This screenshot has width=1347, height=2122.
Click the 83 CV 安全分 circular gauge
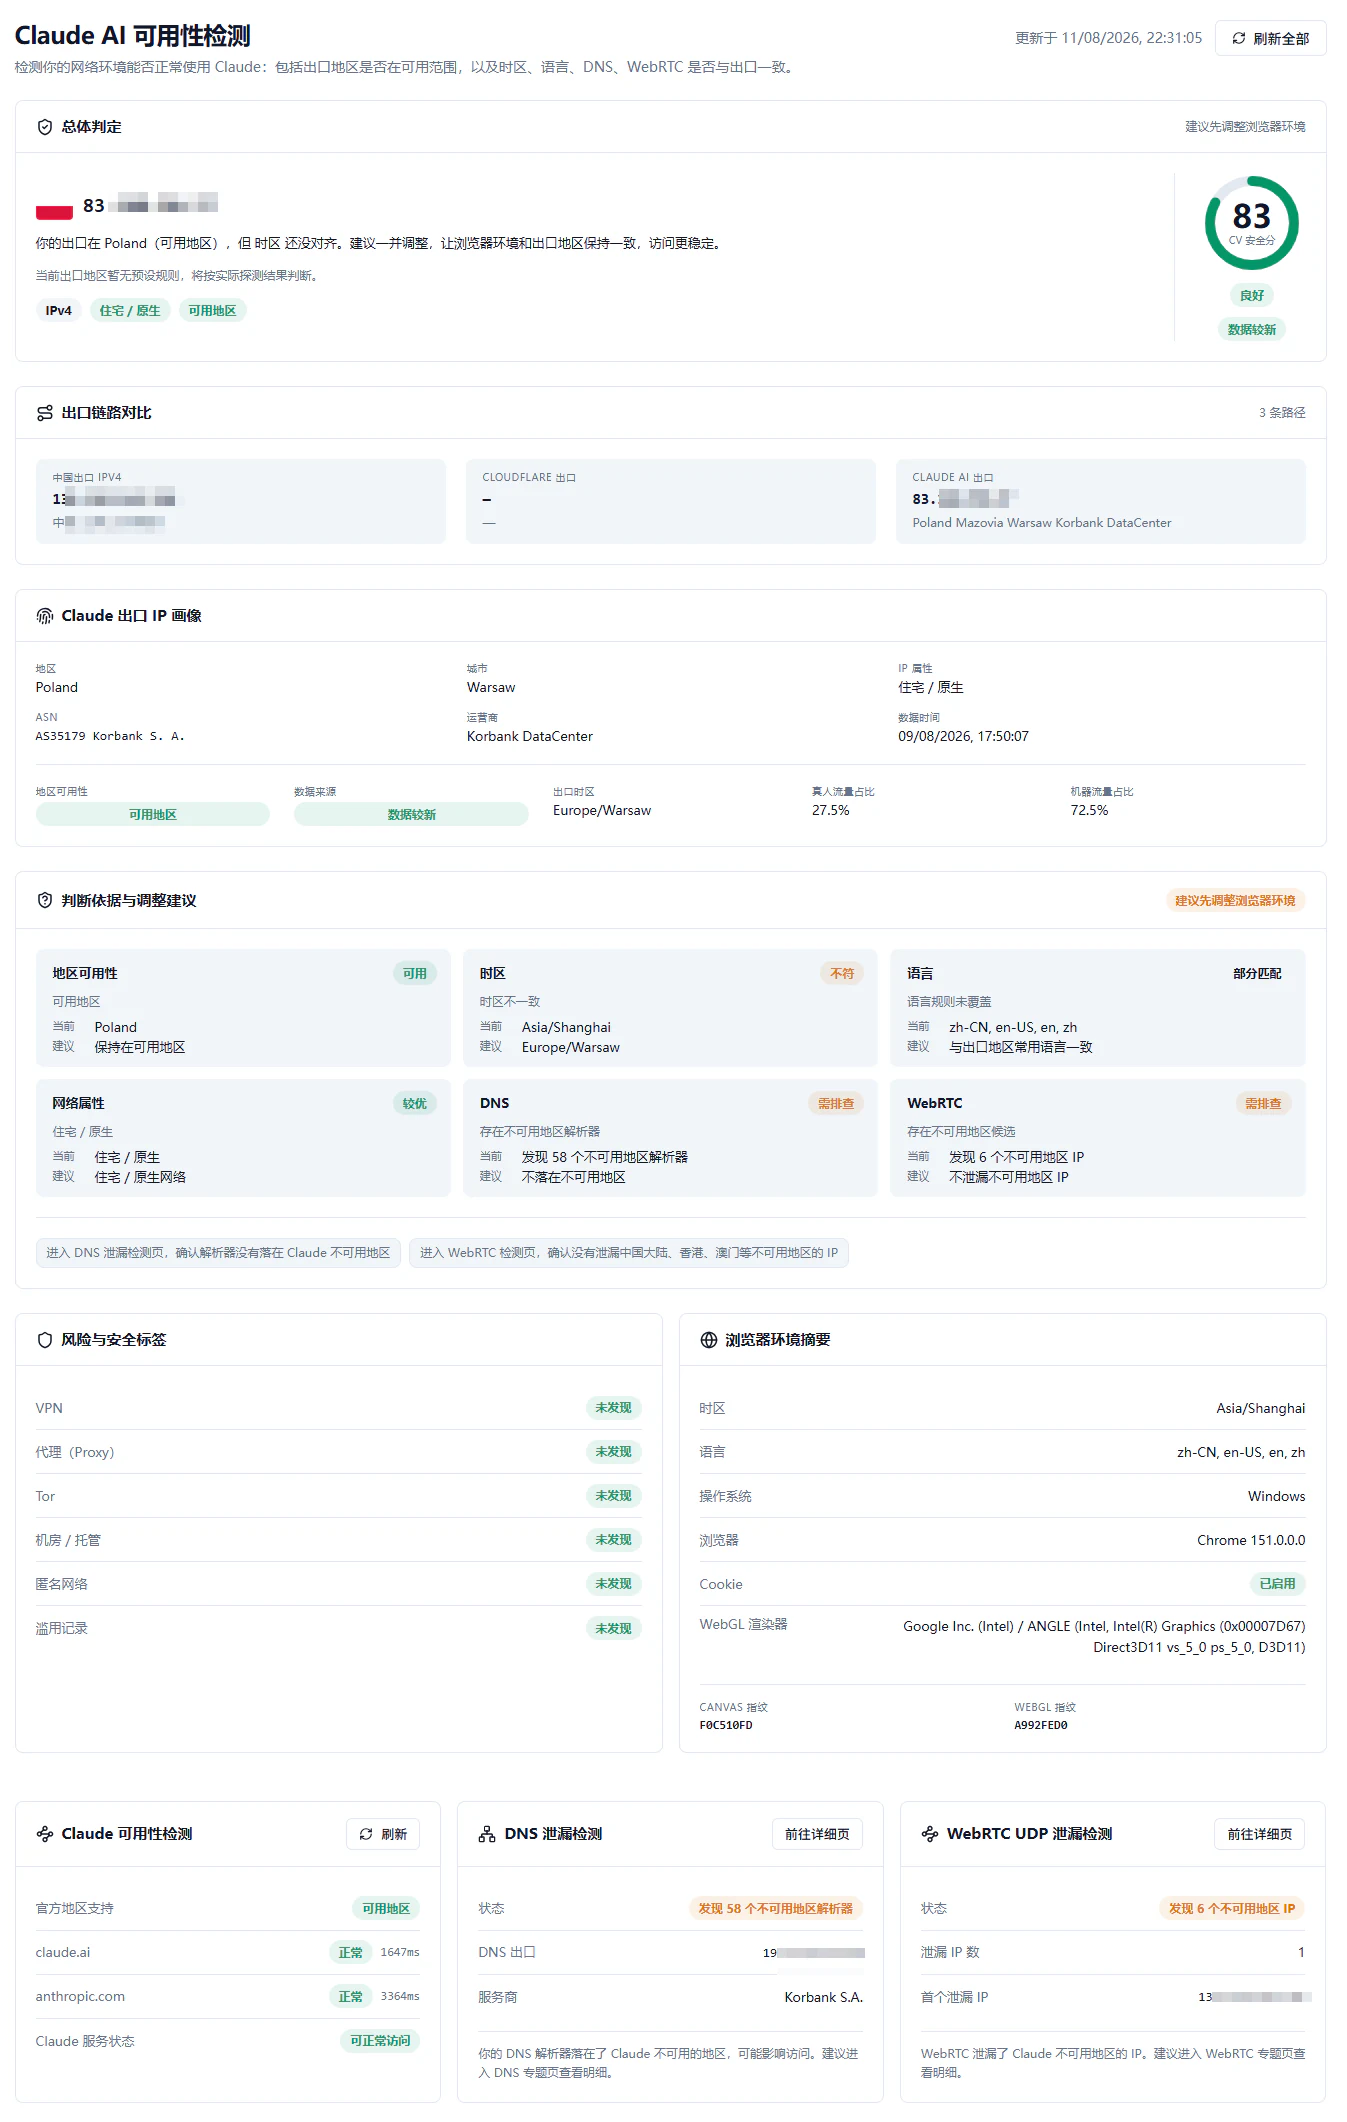(1252, 223)
